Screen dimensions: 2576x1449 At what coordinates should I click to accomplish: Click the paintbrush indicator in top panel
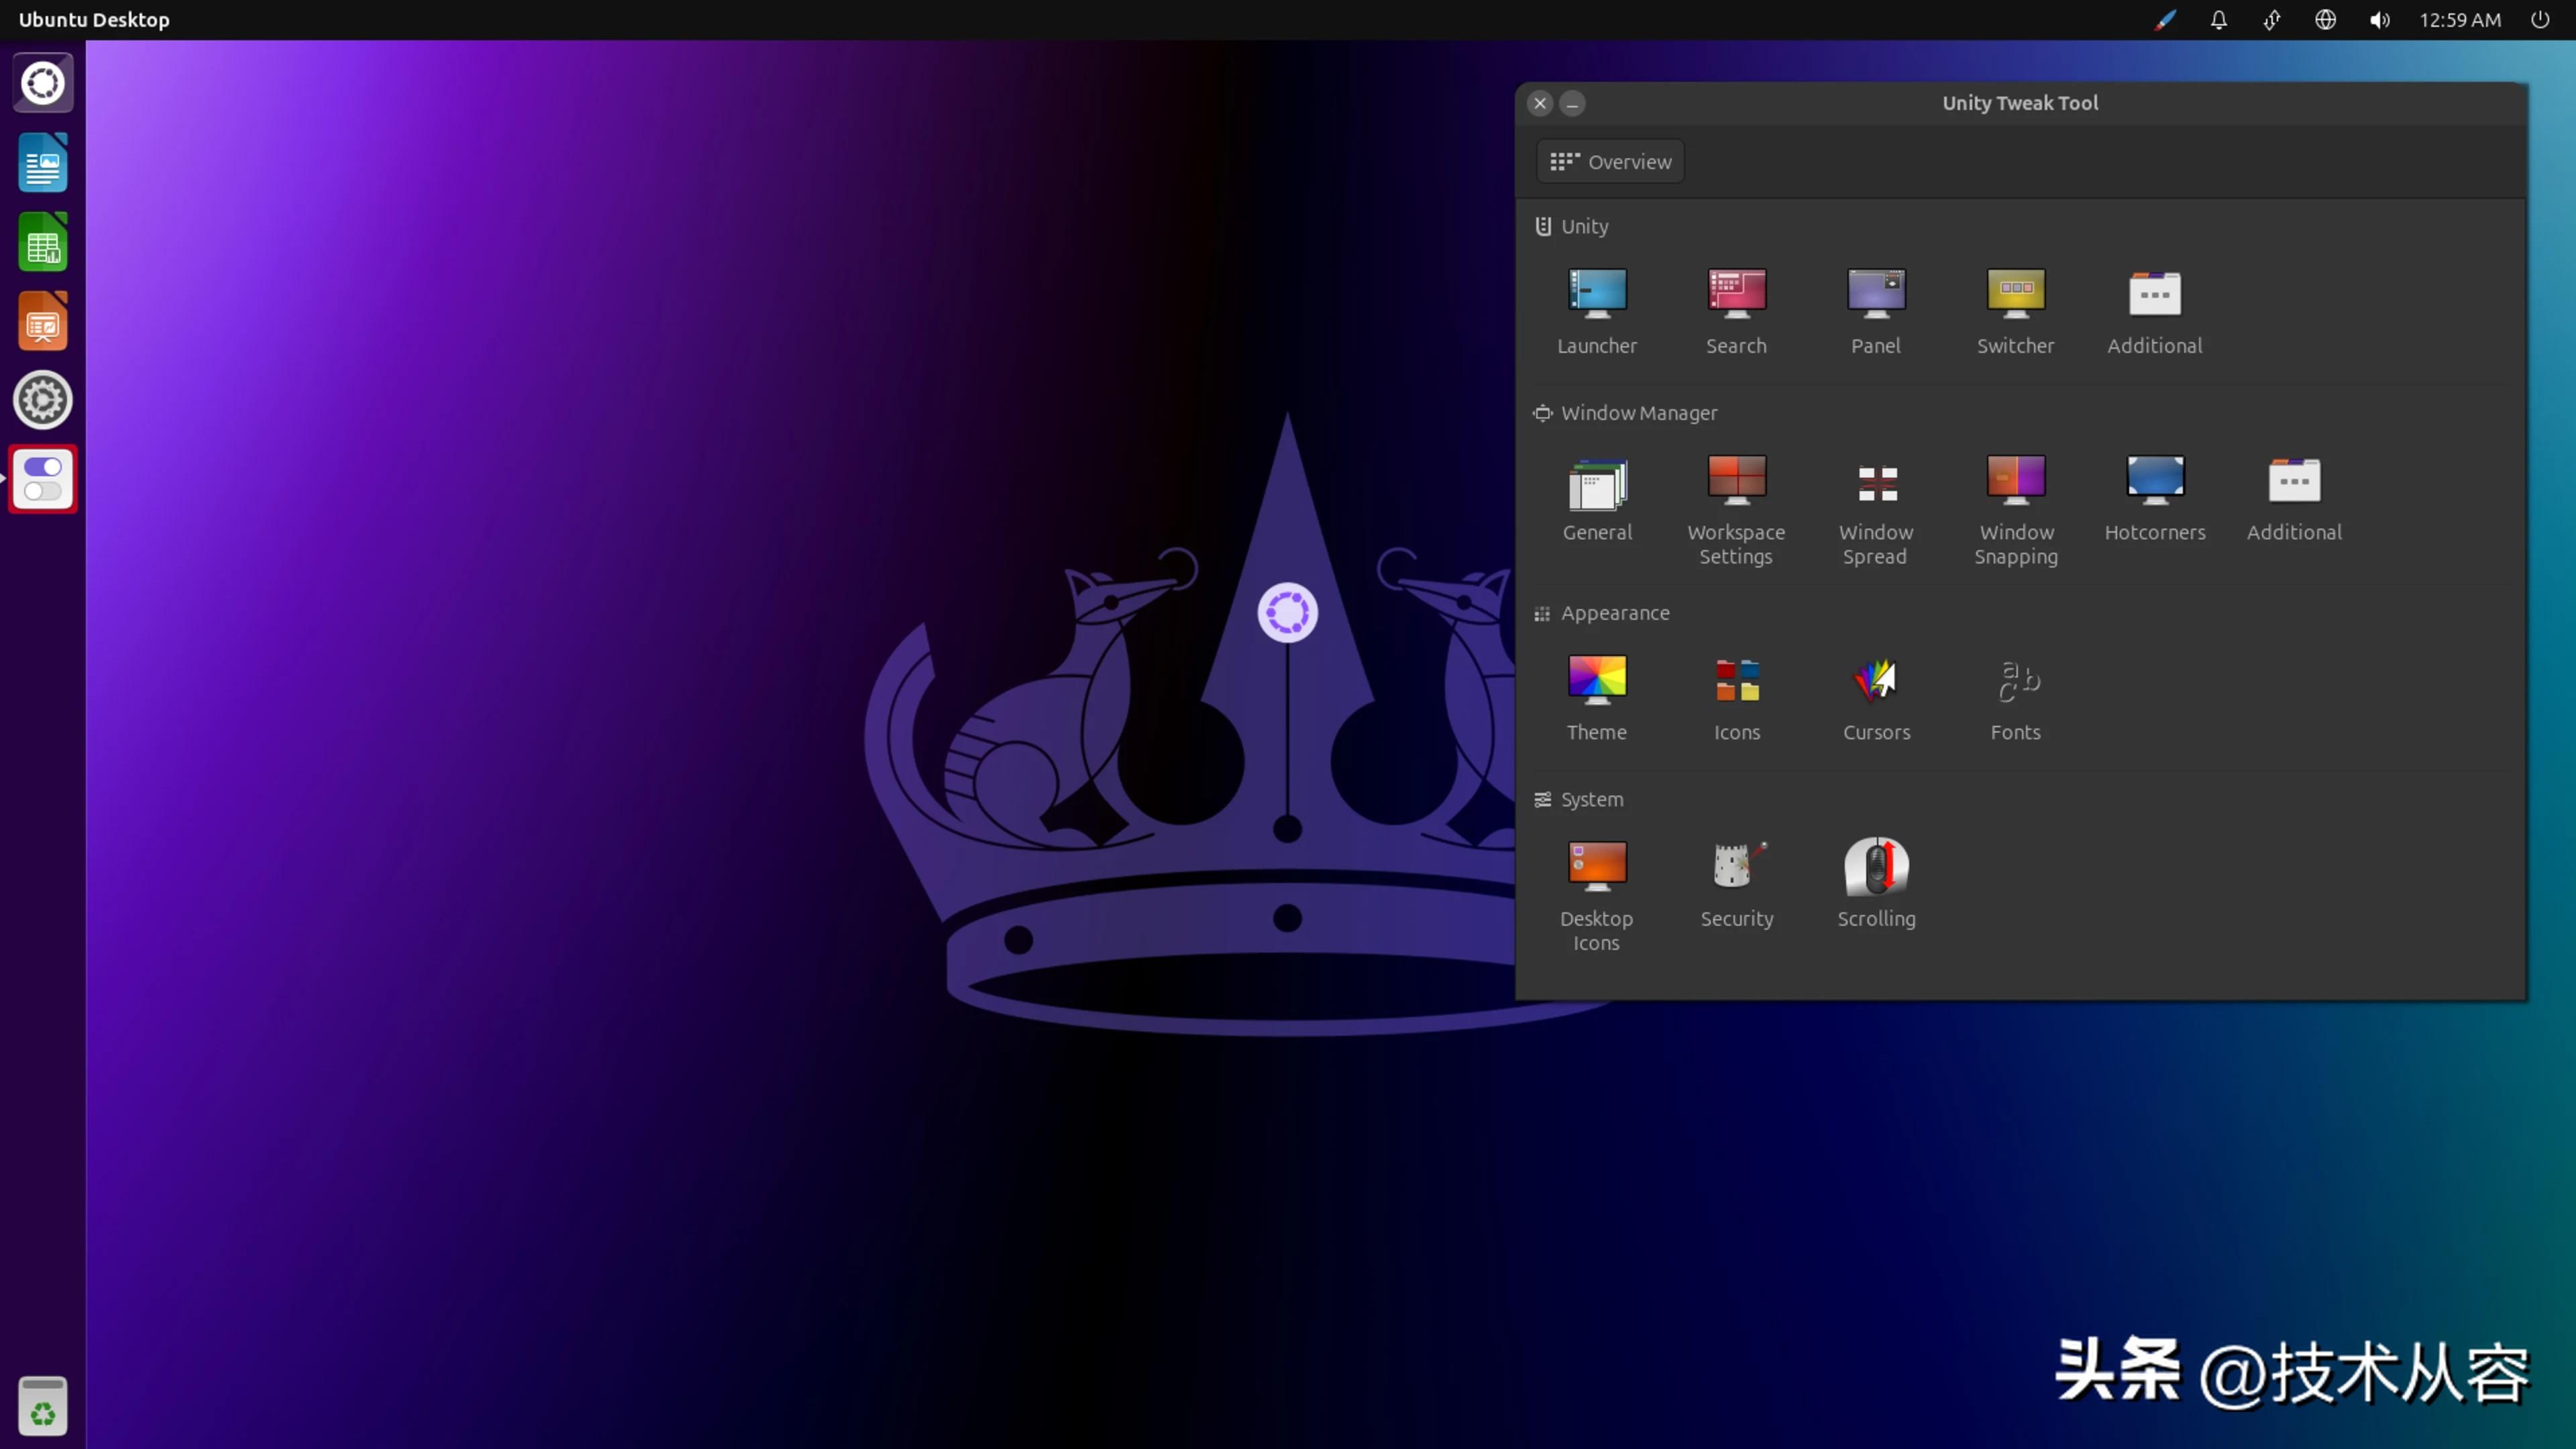(2165, 20)
